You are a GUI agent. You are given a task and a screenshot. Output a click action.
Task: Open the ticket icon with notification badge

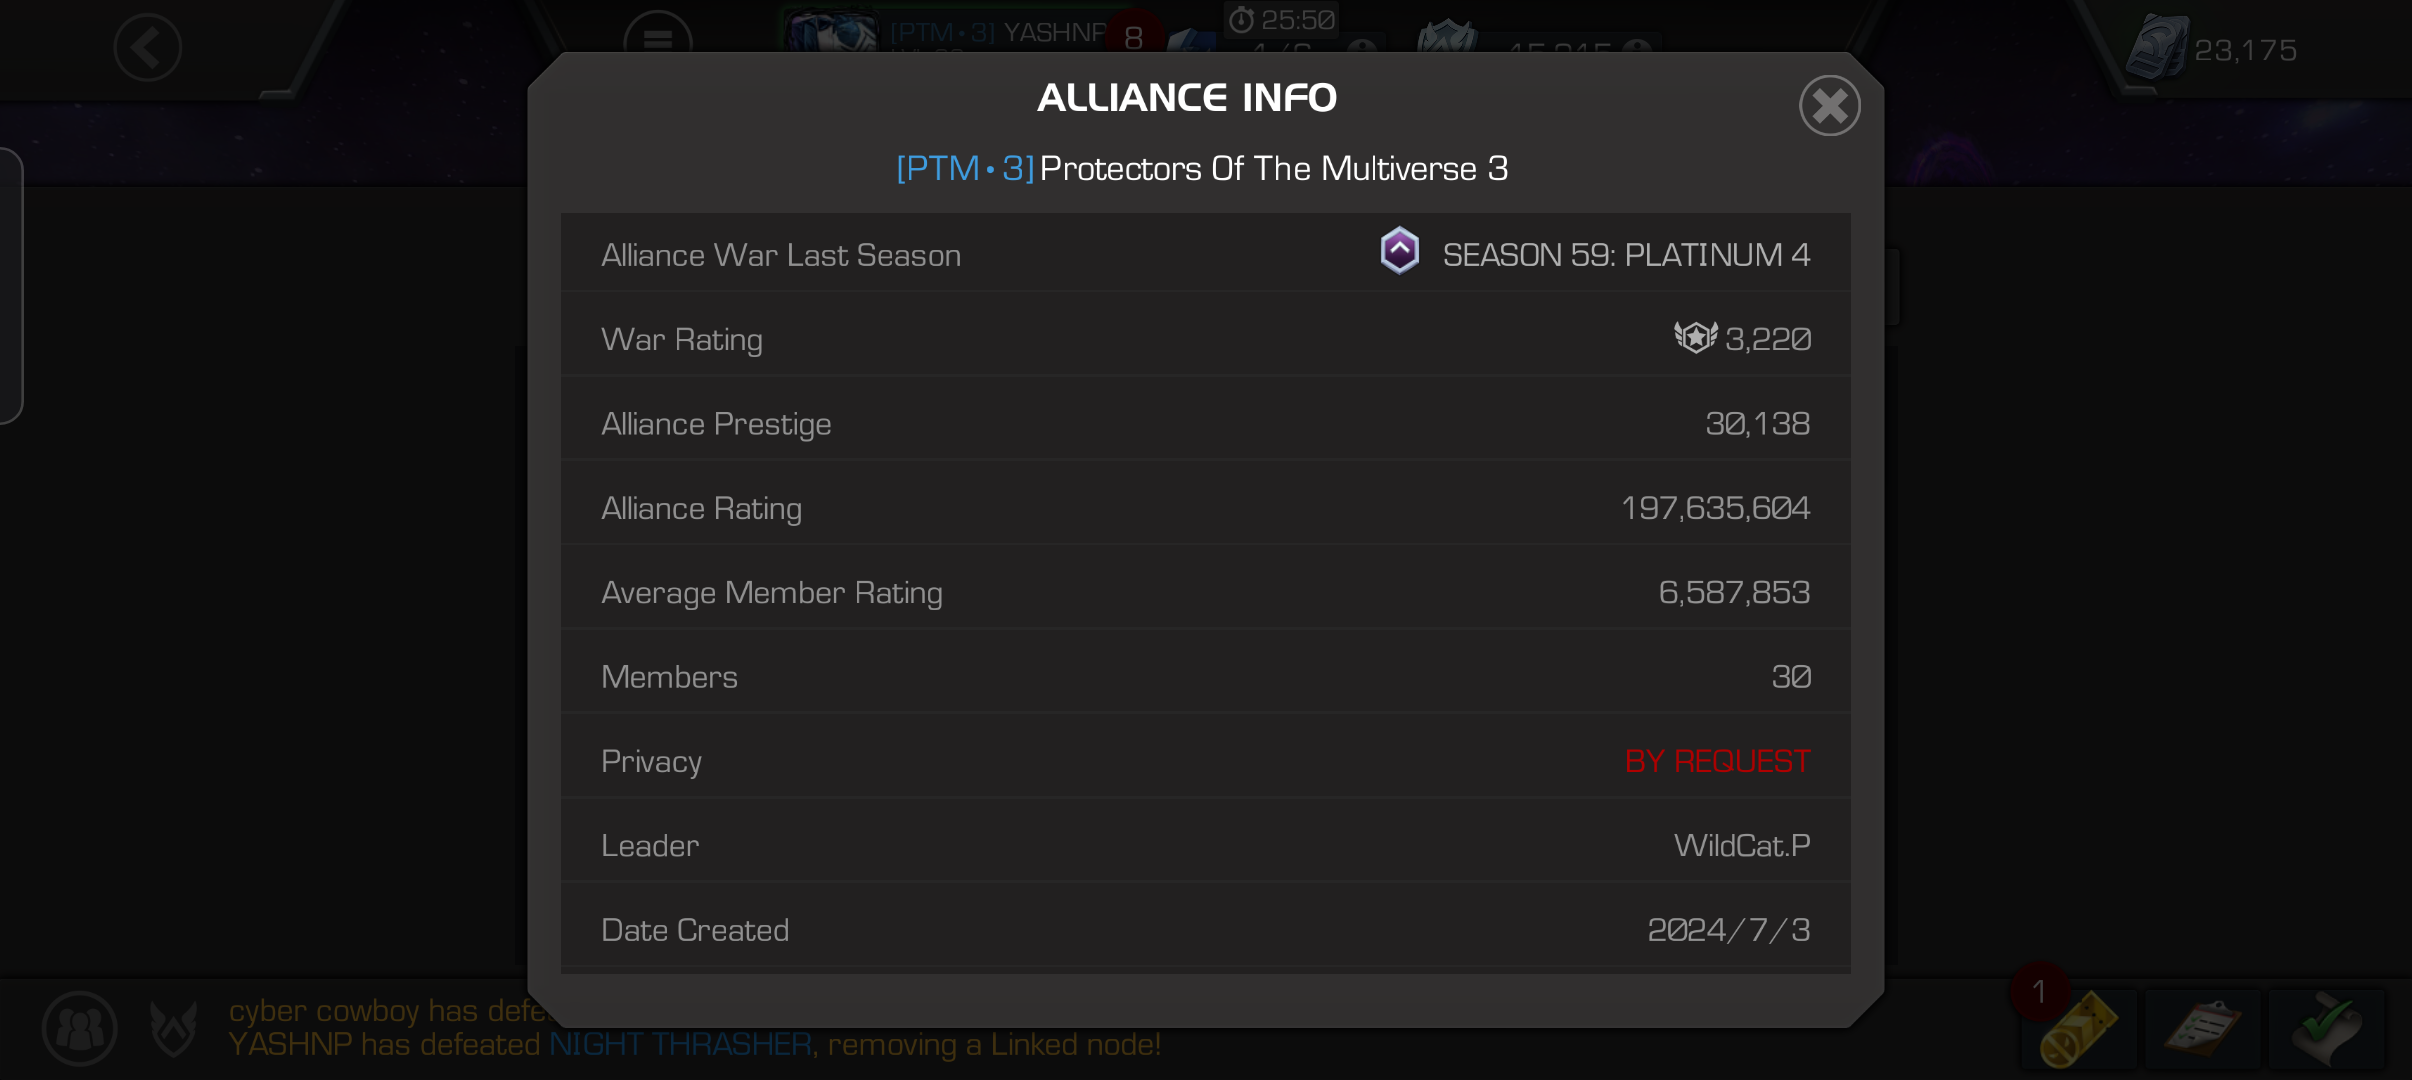click(2076, 1029)
